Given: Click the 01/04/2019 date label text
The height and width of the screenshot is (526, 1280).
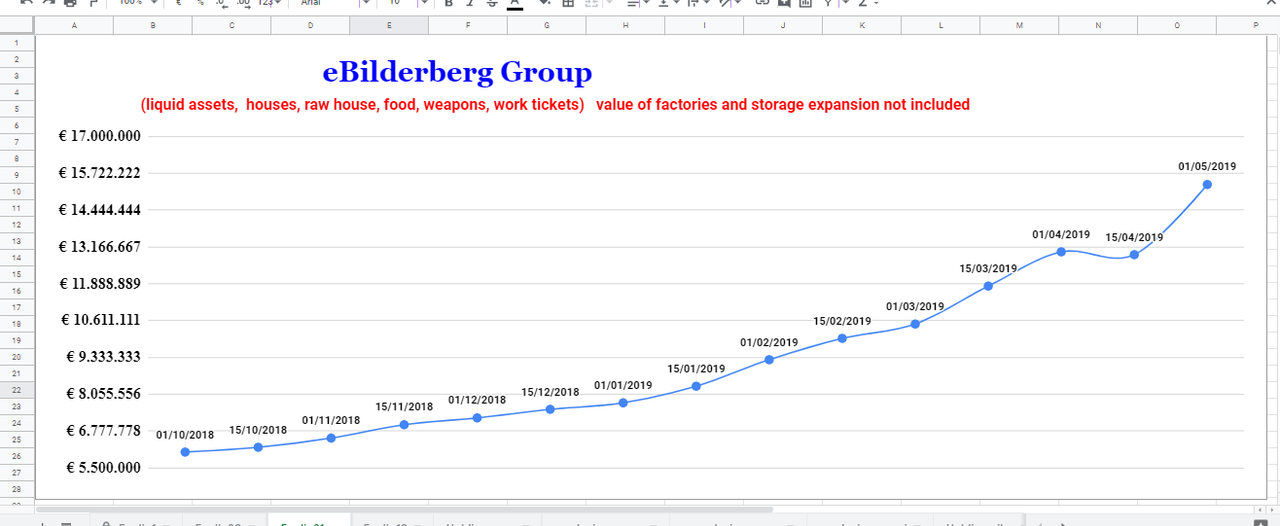Looking at the screenshot, I should click(x=1061, y=235).
